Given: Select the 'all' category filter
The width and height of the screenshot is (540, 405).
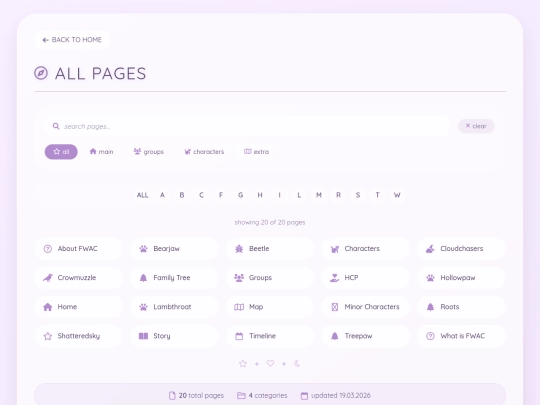Looking at the screenshot, I should click(61, 152).
